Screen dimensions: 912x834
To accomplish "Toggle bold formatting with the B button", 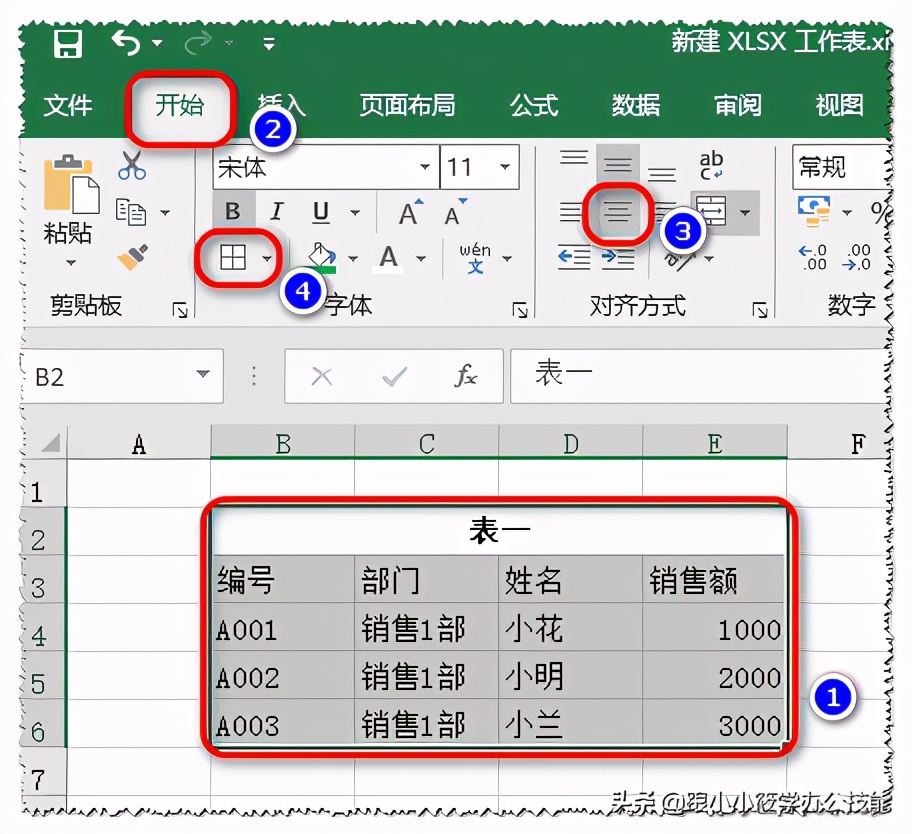I will 233,210.
